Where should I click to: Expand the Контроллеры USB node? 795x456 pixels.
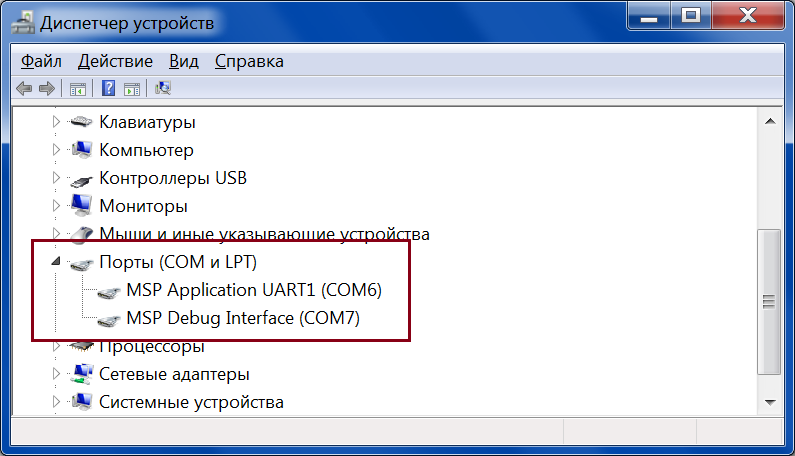pos(56,179)
